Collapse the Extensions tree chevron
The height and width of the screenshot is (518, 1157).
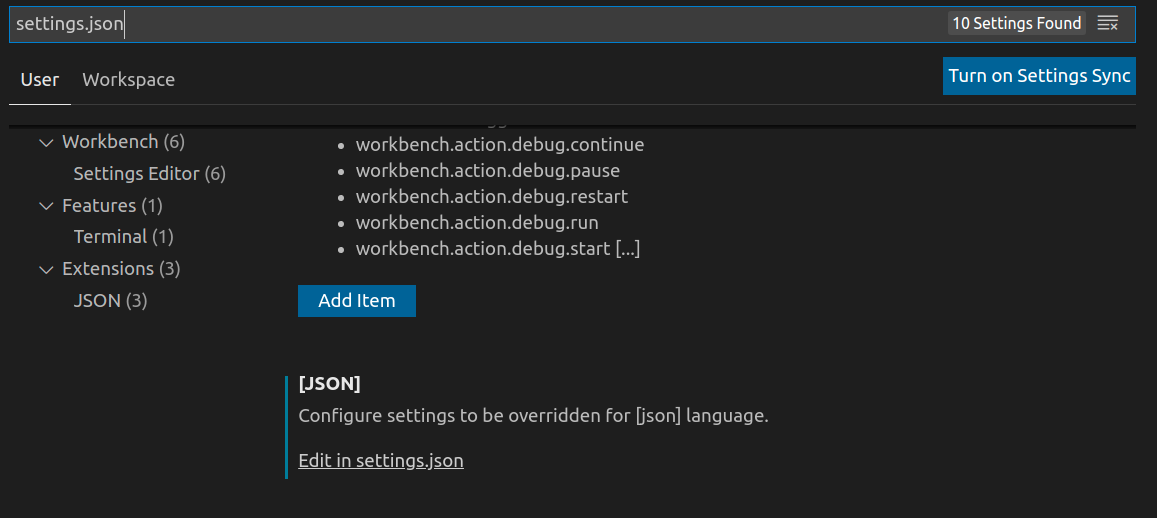pos(46,269)
